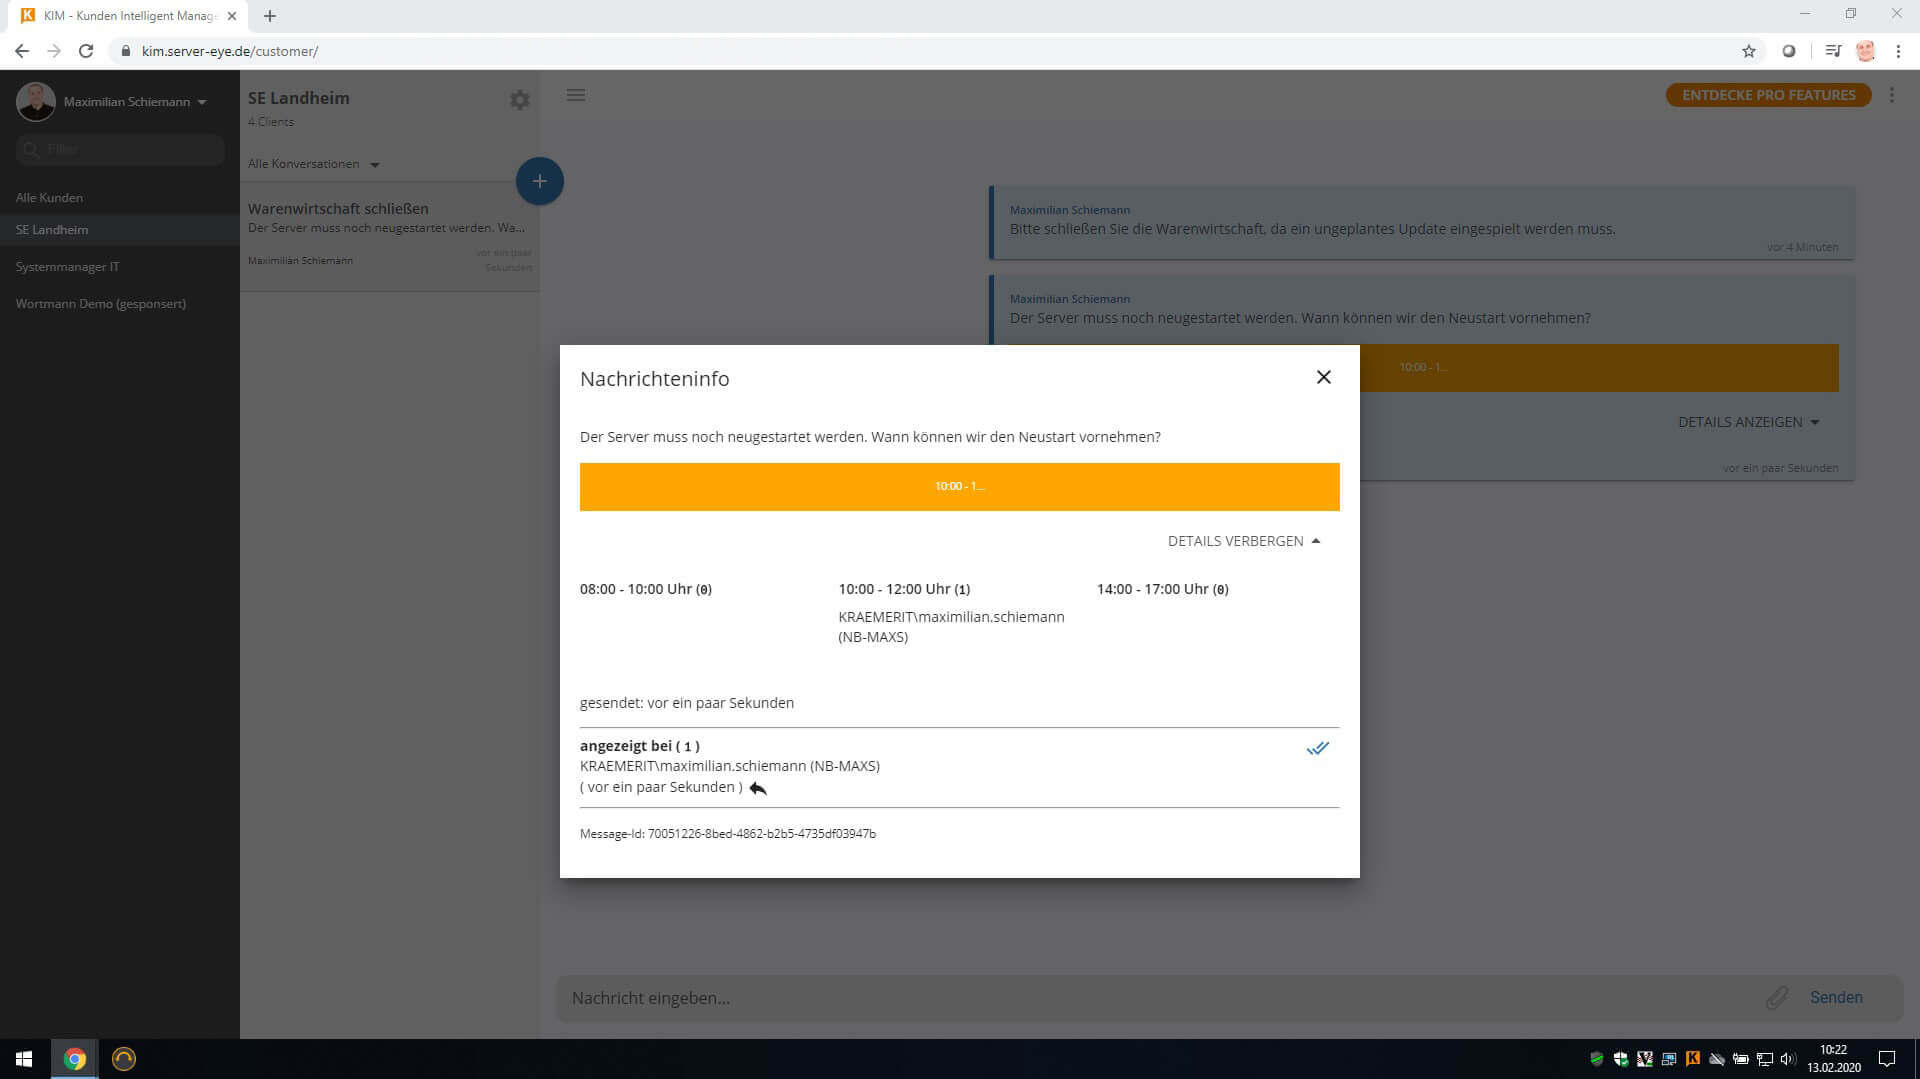Click the blue plus new conversation button

[x=539, y=181]
